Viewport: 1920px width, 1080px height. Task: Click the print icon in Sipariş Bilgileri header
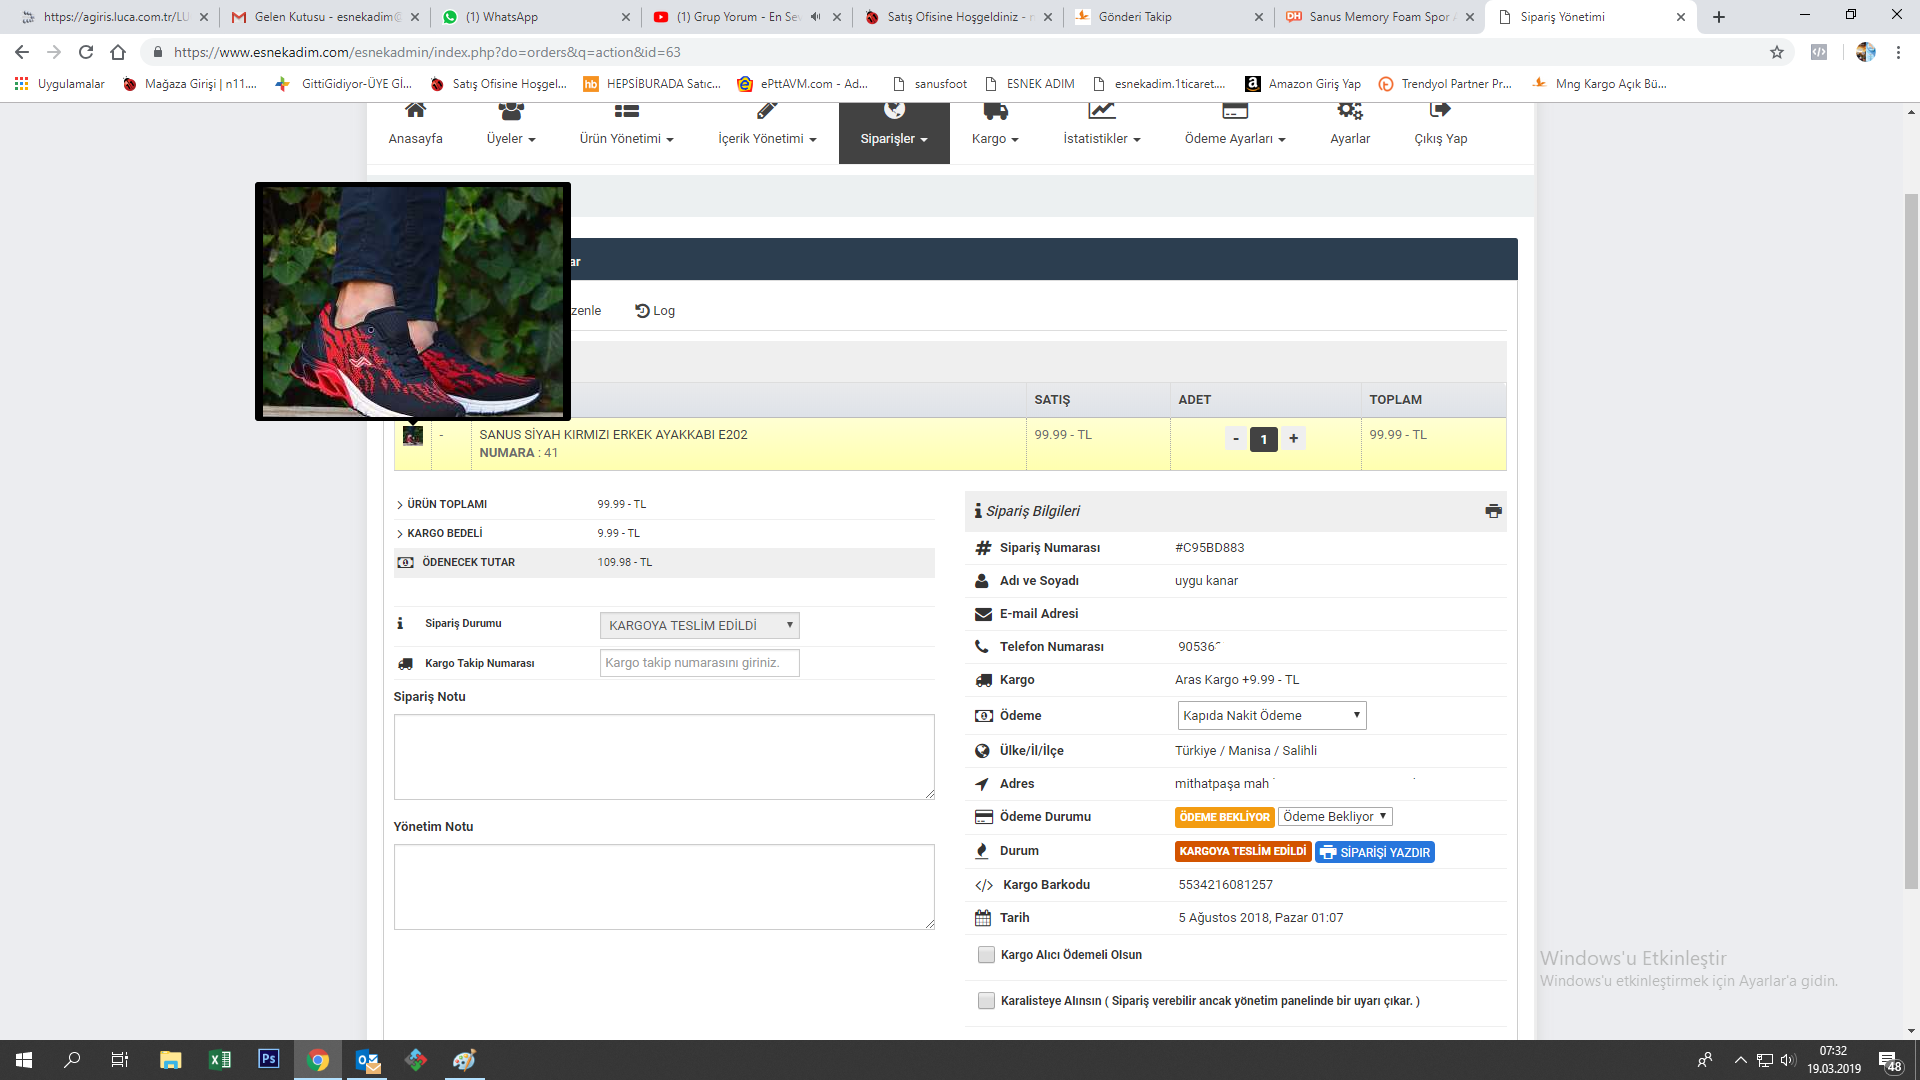[x=1493, y=511]
